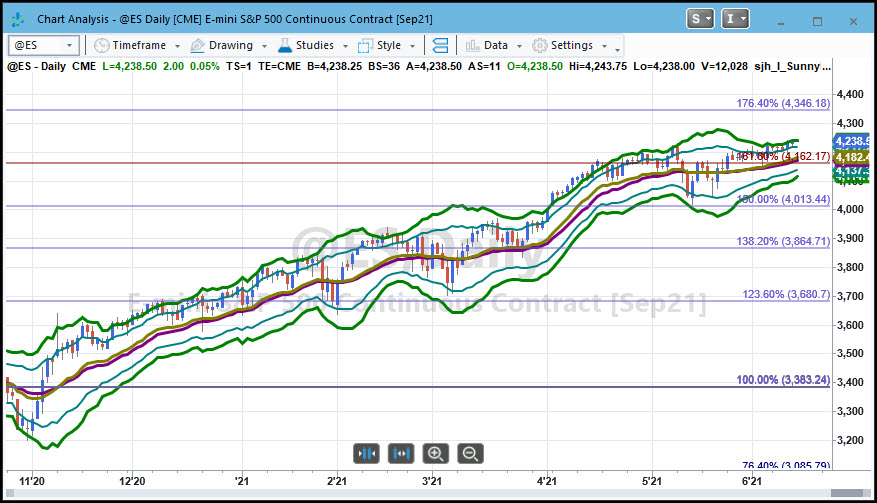Open the Data menu

tap(496, 45)
